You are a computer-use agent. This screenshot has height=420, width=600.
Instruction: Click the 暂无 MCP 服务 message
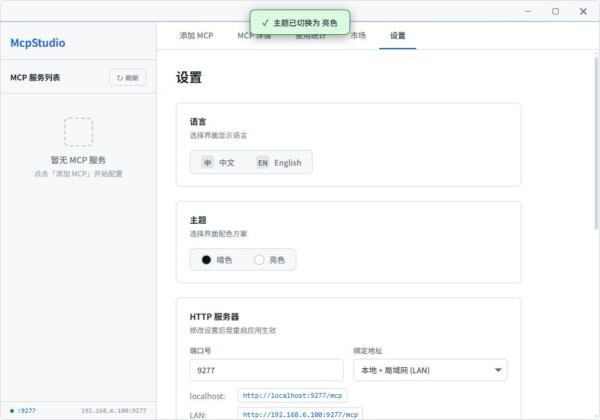[x=78, y=160]
